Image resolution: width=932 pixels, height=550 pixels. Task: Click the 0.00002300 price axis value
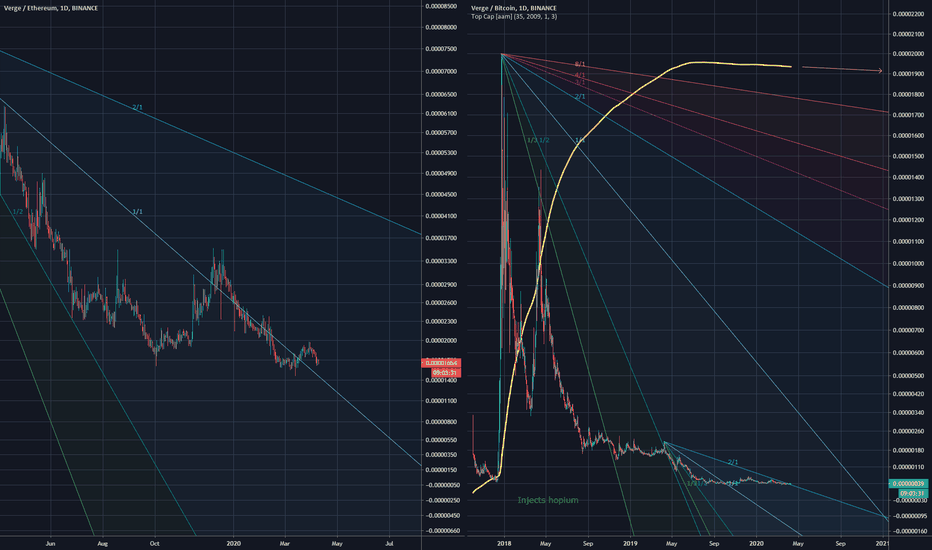[441, 322]
